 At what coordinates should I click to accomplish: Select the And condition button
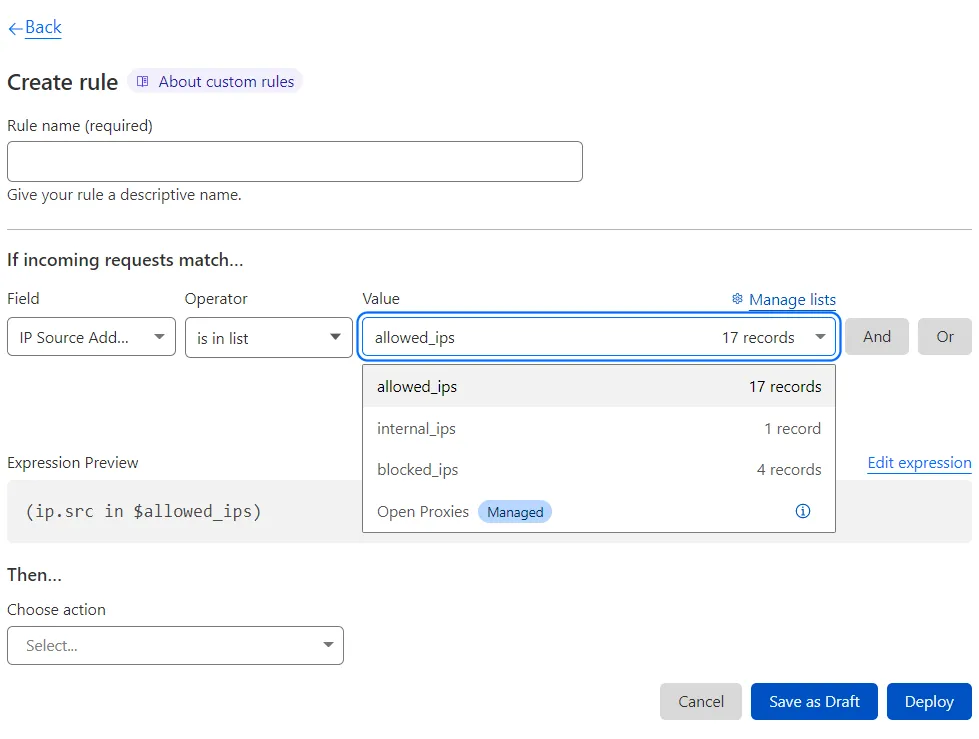[876, 337]
